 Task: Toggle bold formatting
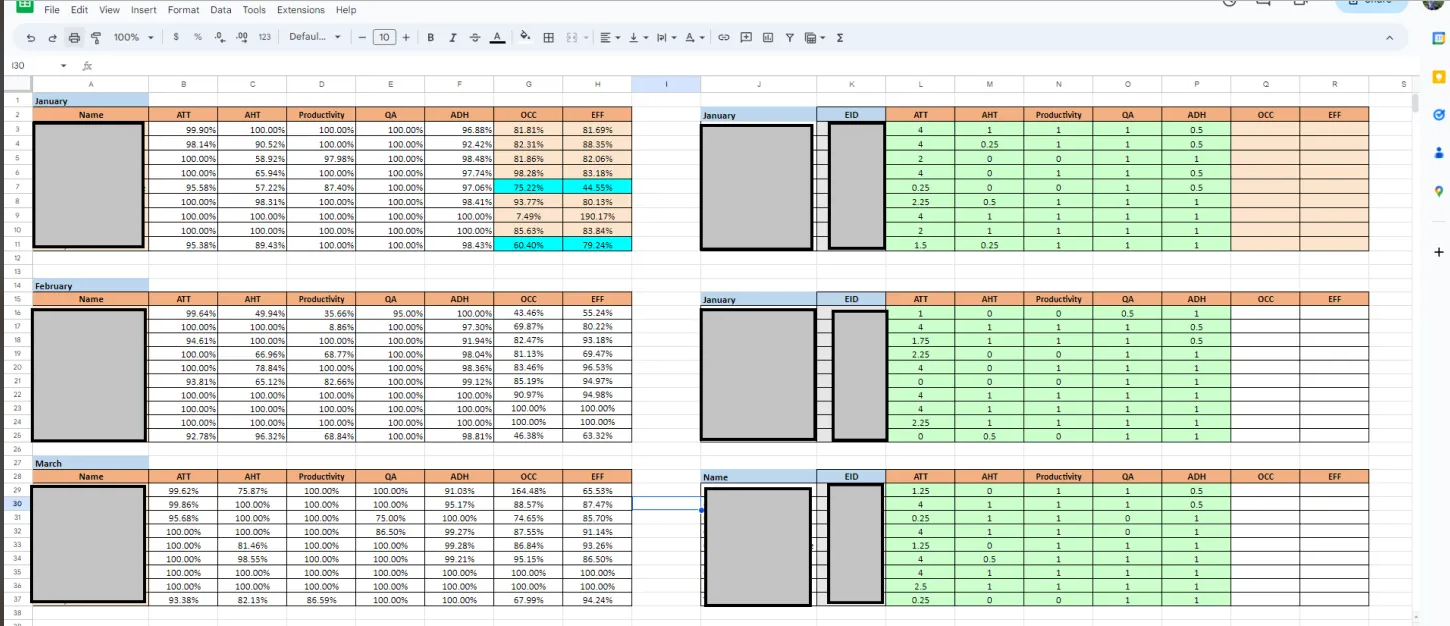point(431,37)
